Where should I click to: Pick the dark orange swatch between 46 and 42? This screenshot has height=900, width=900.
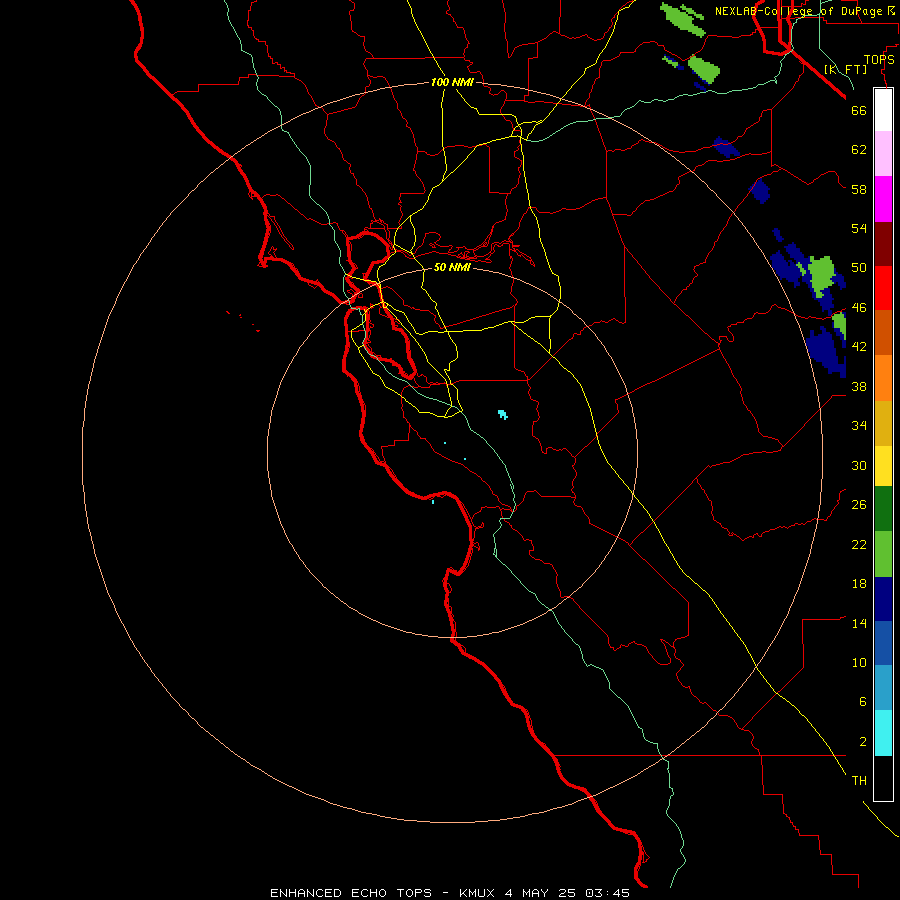pos(883,332)
